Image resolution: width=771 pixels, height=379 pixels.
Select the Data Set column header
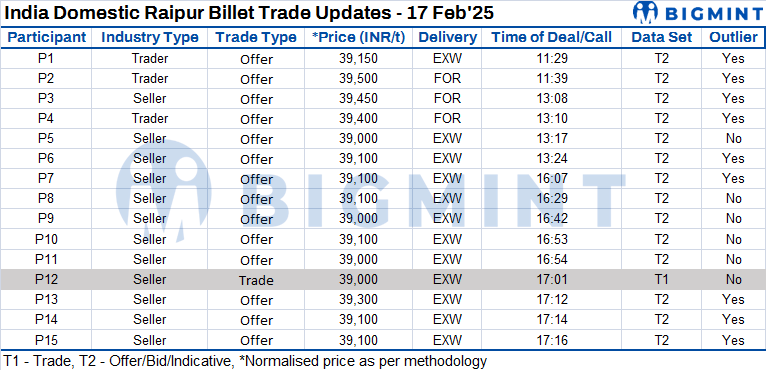(x=662, y=37)
